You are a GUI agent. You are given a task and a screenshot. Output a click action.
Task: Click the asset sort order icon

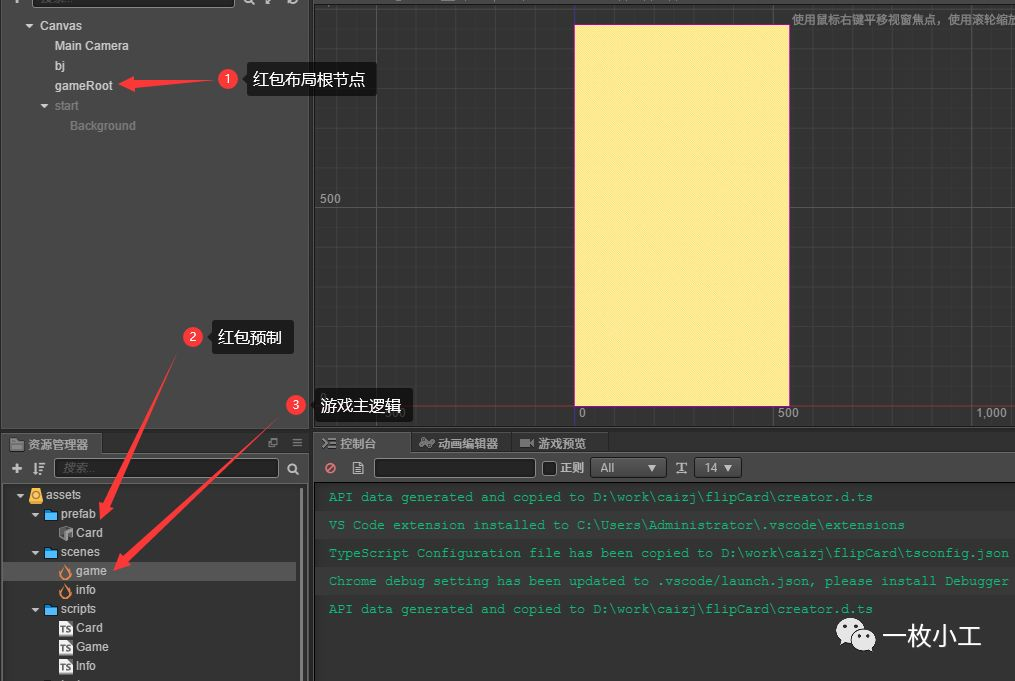39,468
